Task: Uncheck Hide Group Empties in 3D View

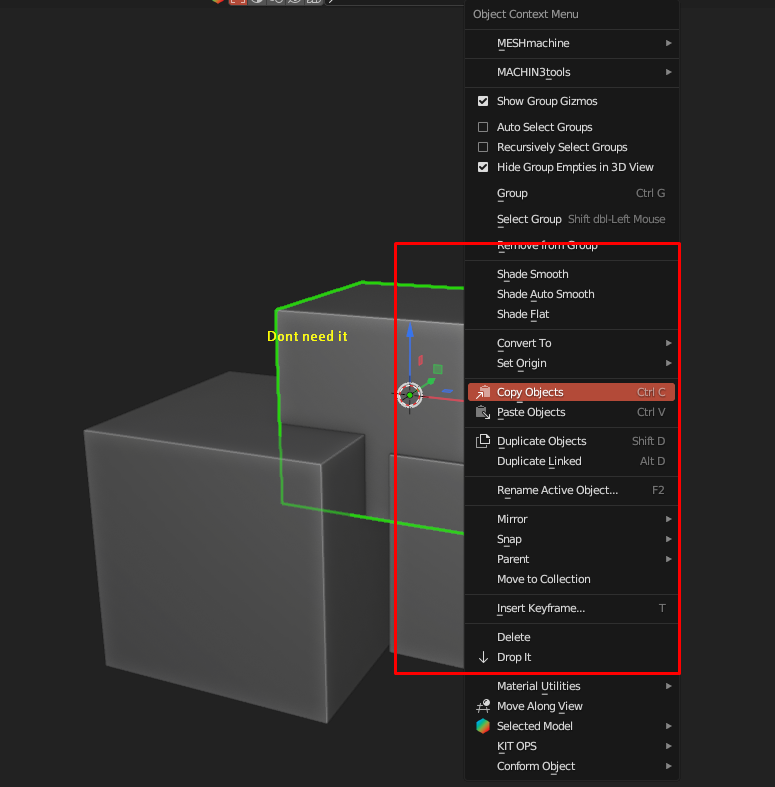Action: pyautogui.click(x=483, y=167)
